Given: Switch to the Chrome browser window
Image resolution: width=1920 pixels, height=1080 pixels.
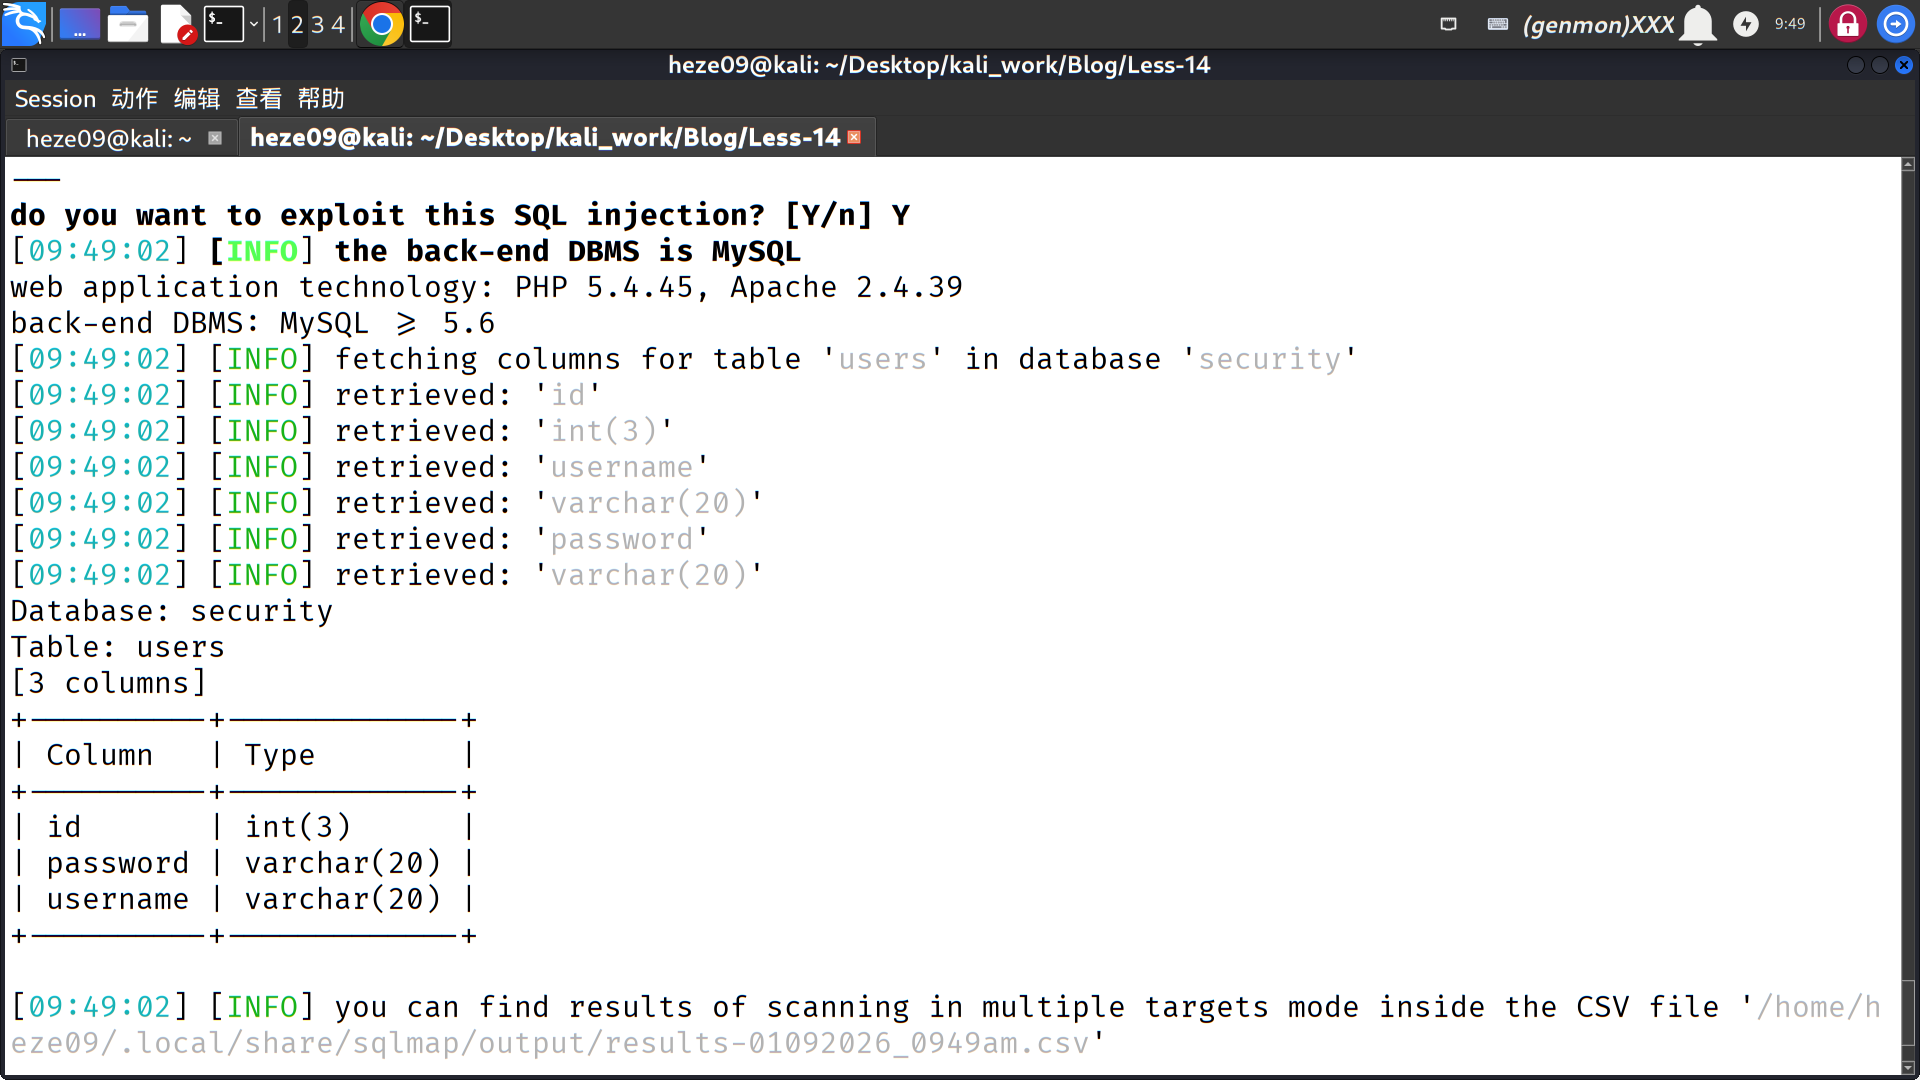Looking at the screenshot, I should coord(381,24).
